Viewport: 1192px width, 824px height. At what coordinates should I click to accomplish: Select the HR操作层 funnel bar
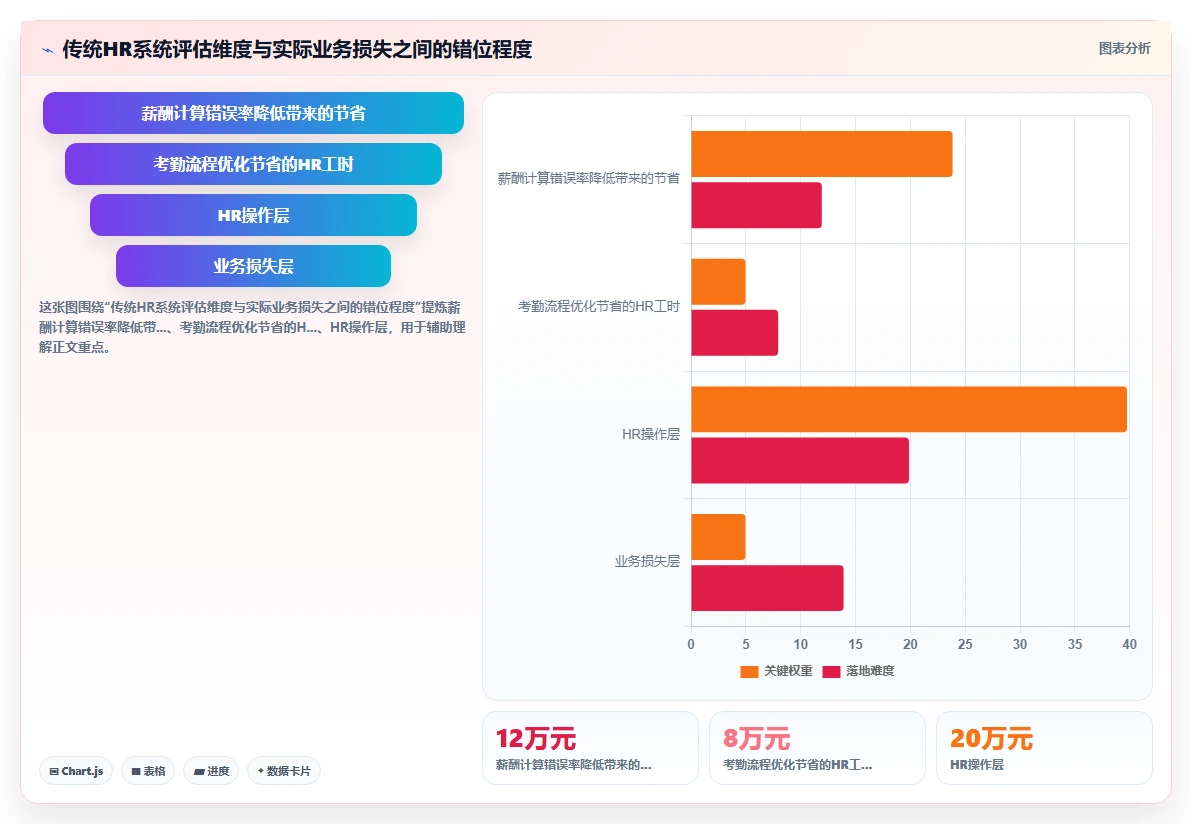pyautogui.click(x=253, y=215)
